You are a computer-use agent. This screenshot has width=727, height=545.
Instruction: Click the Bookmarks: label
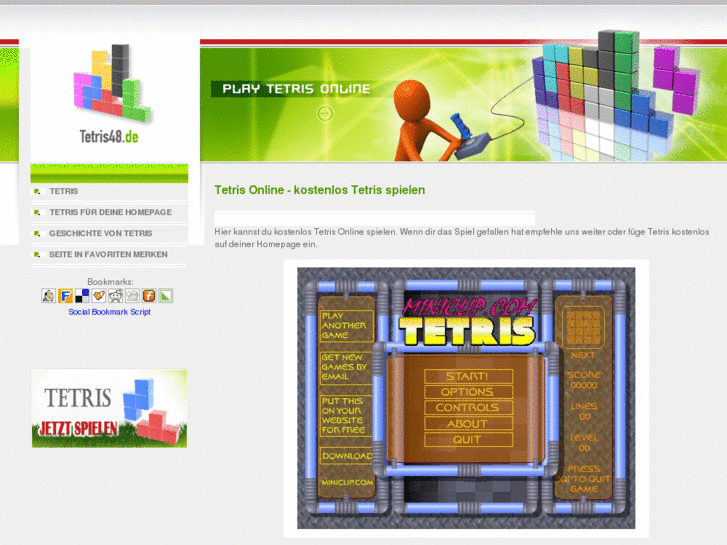110,282
